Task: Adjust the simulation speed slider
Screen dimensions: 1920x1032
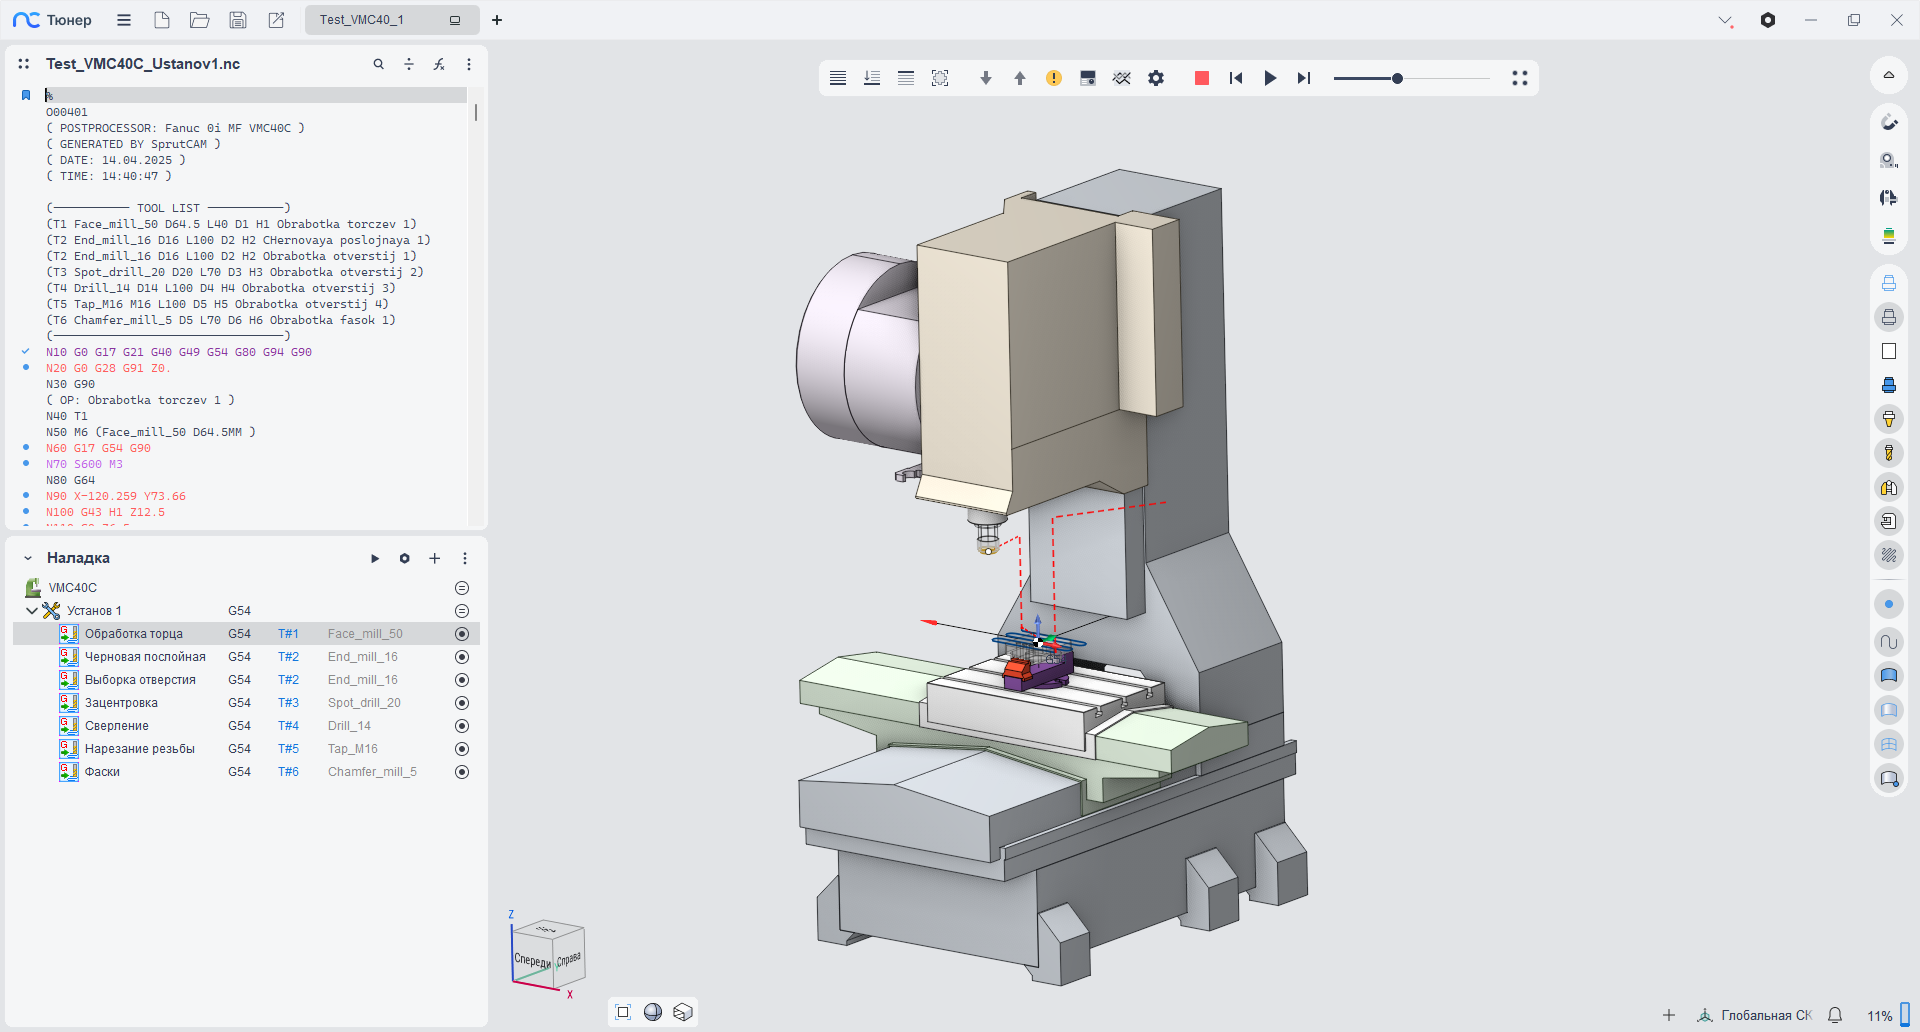Action: 1397,78
